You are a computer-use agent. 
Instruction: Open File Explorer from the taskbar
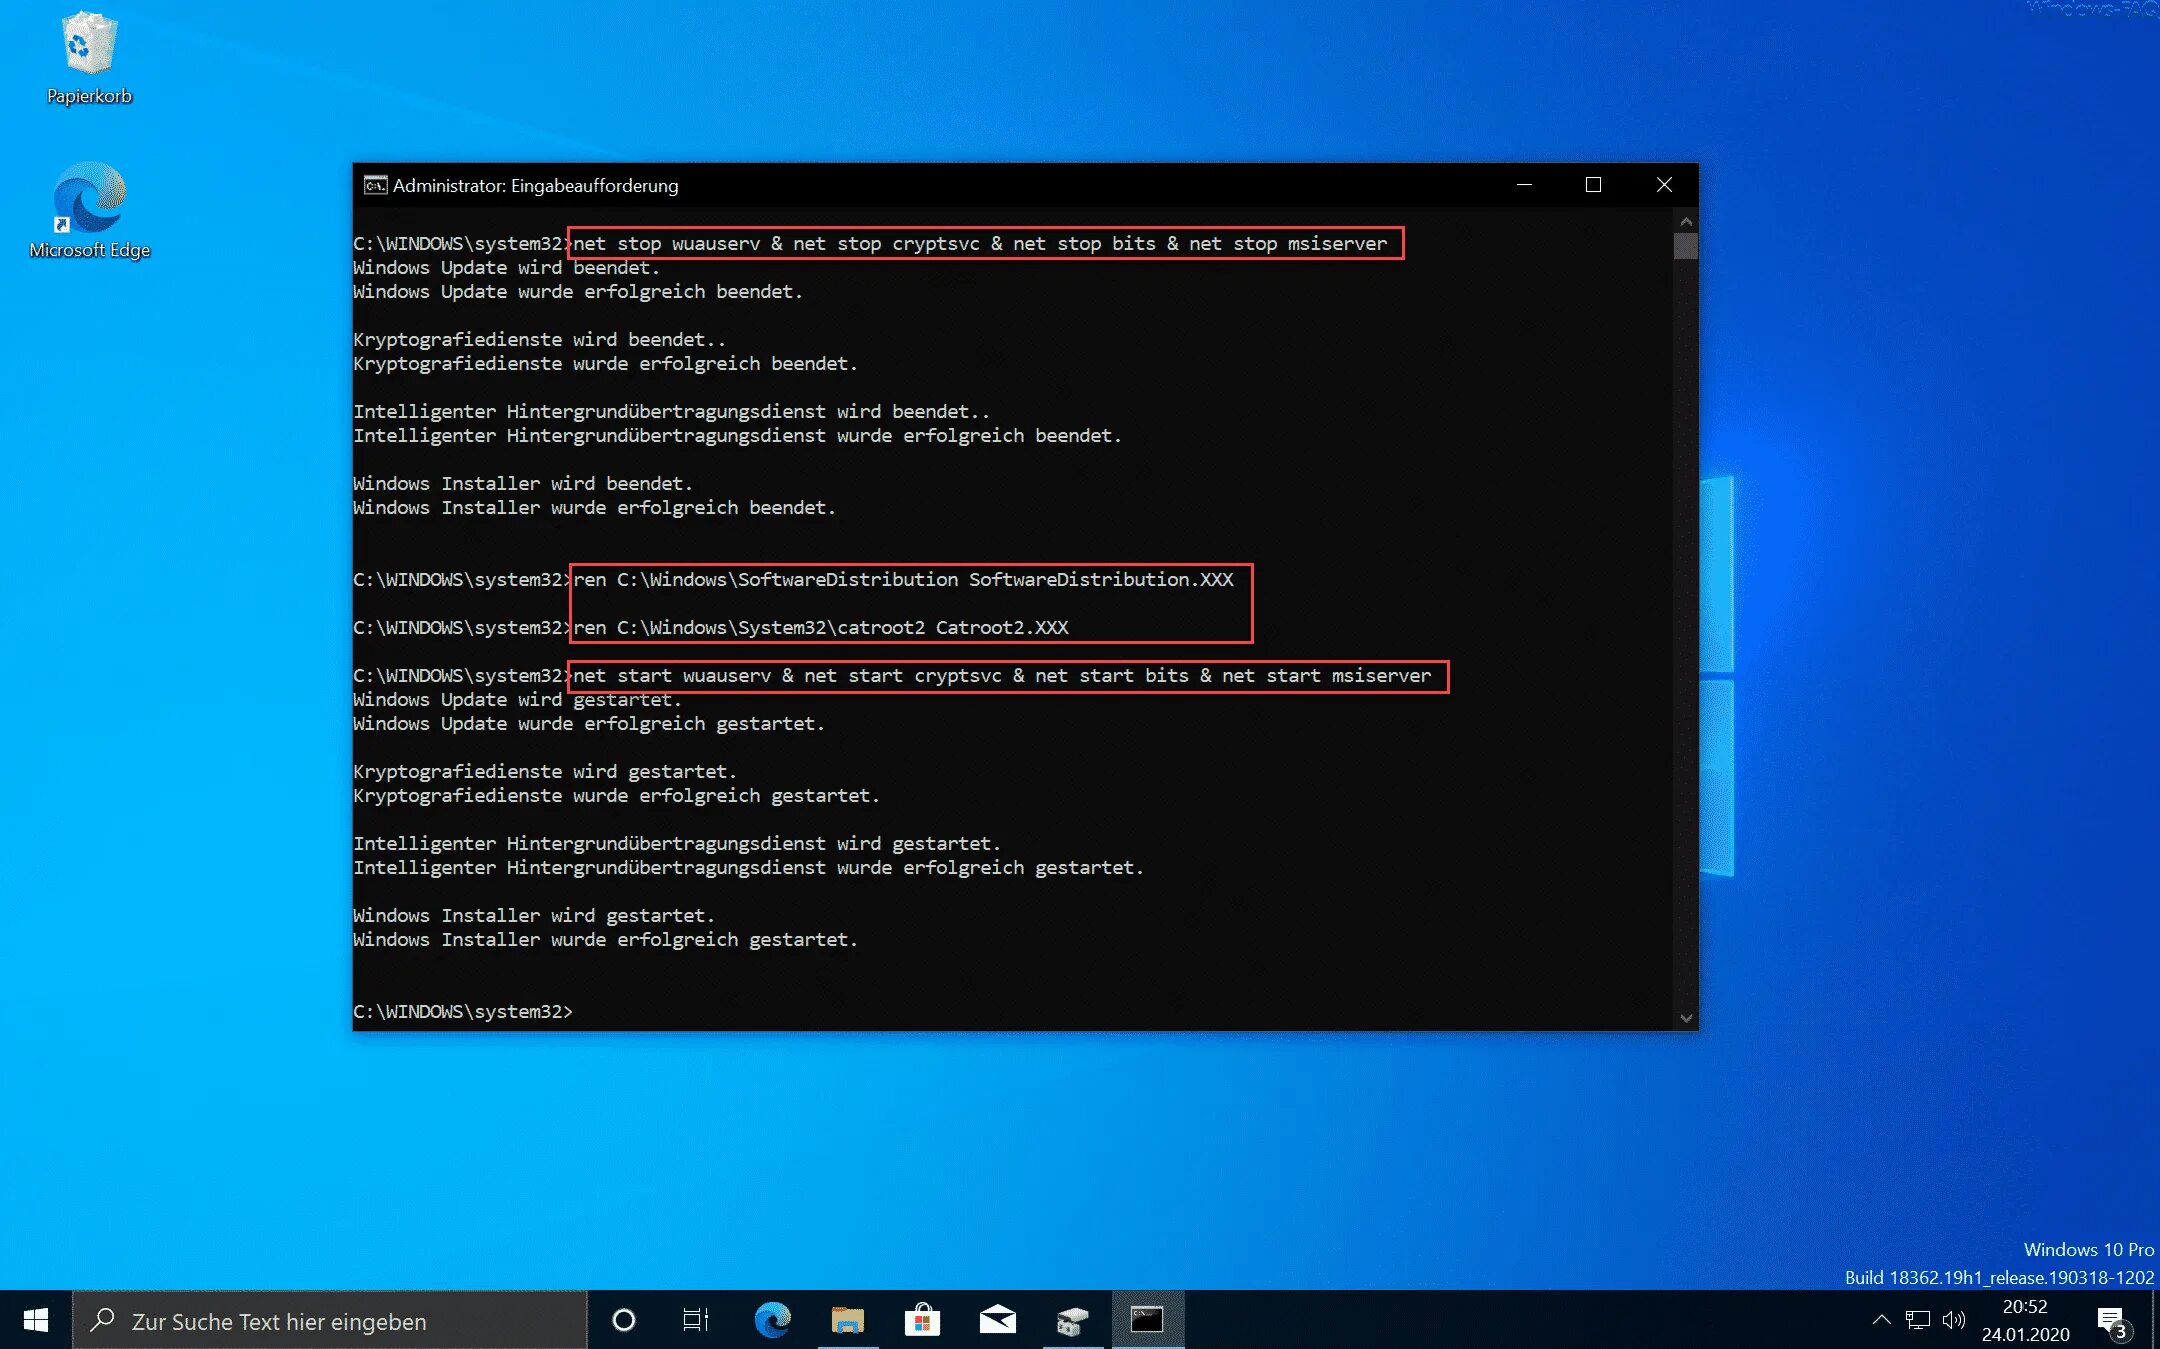click(848, 1320)
